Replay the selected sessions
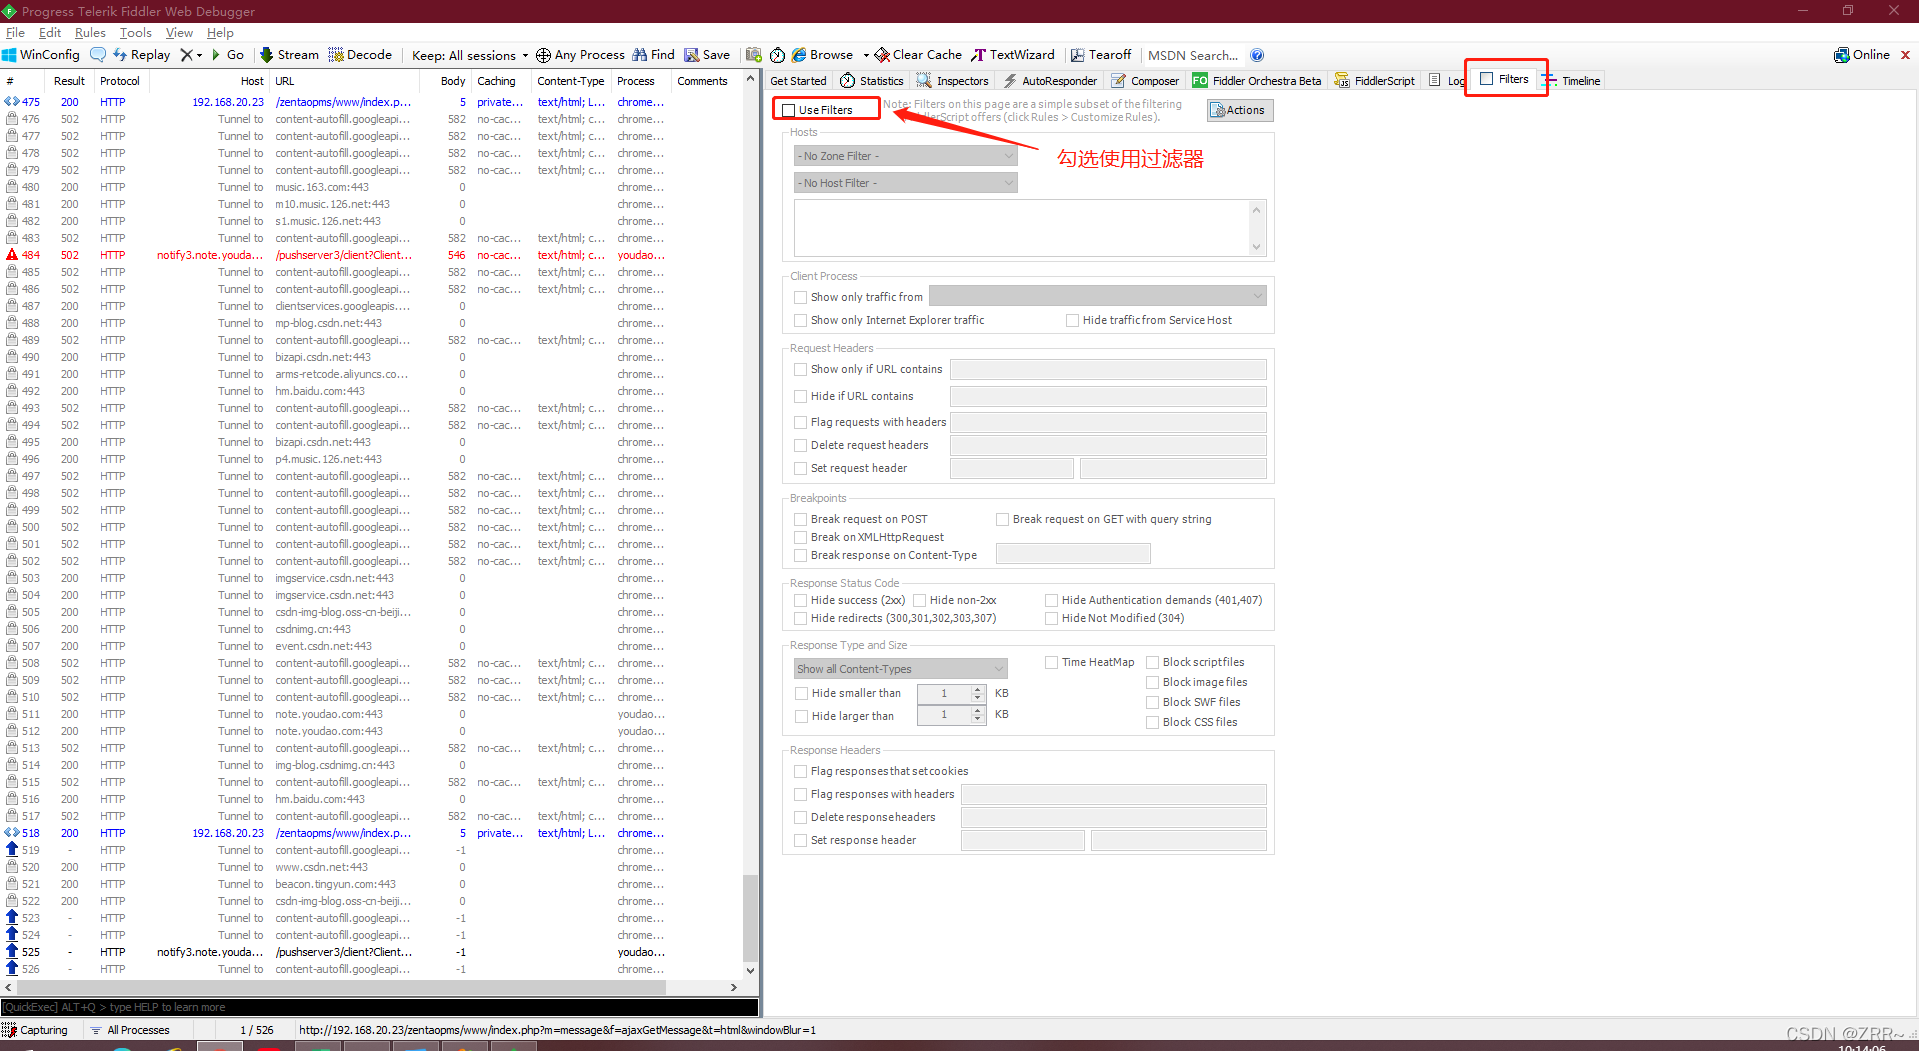 (142, 55)
